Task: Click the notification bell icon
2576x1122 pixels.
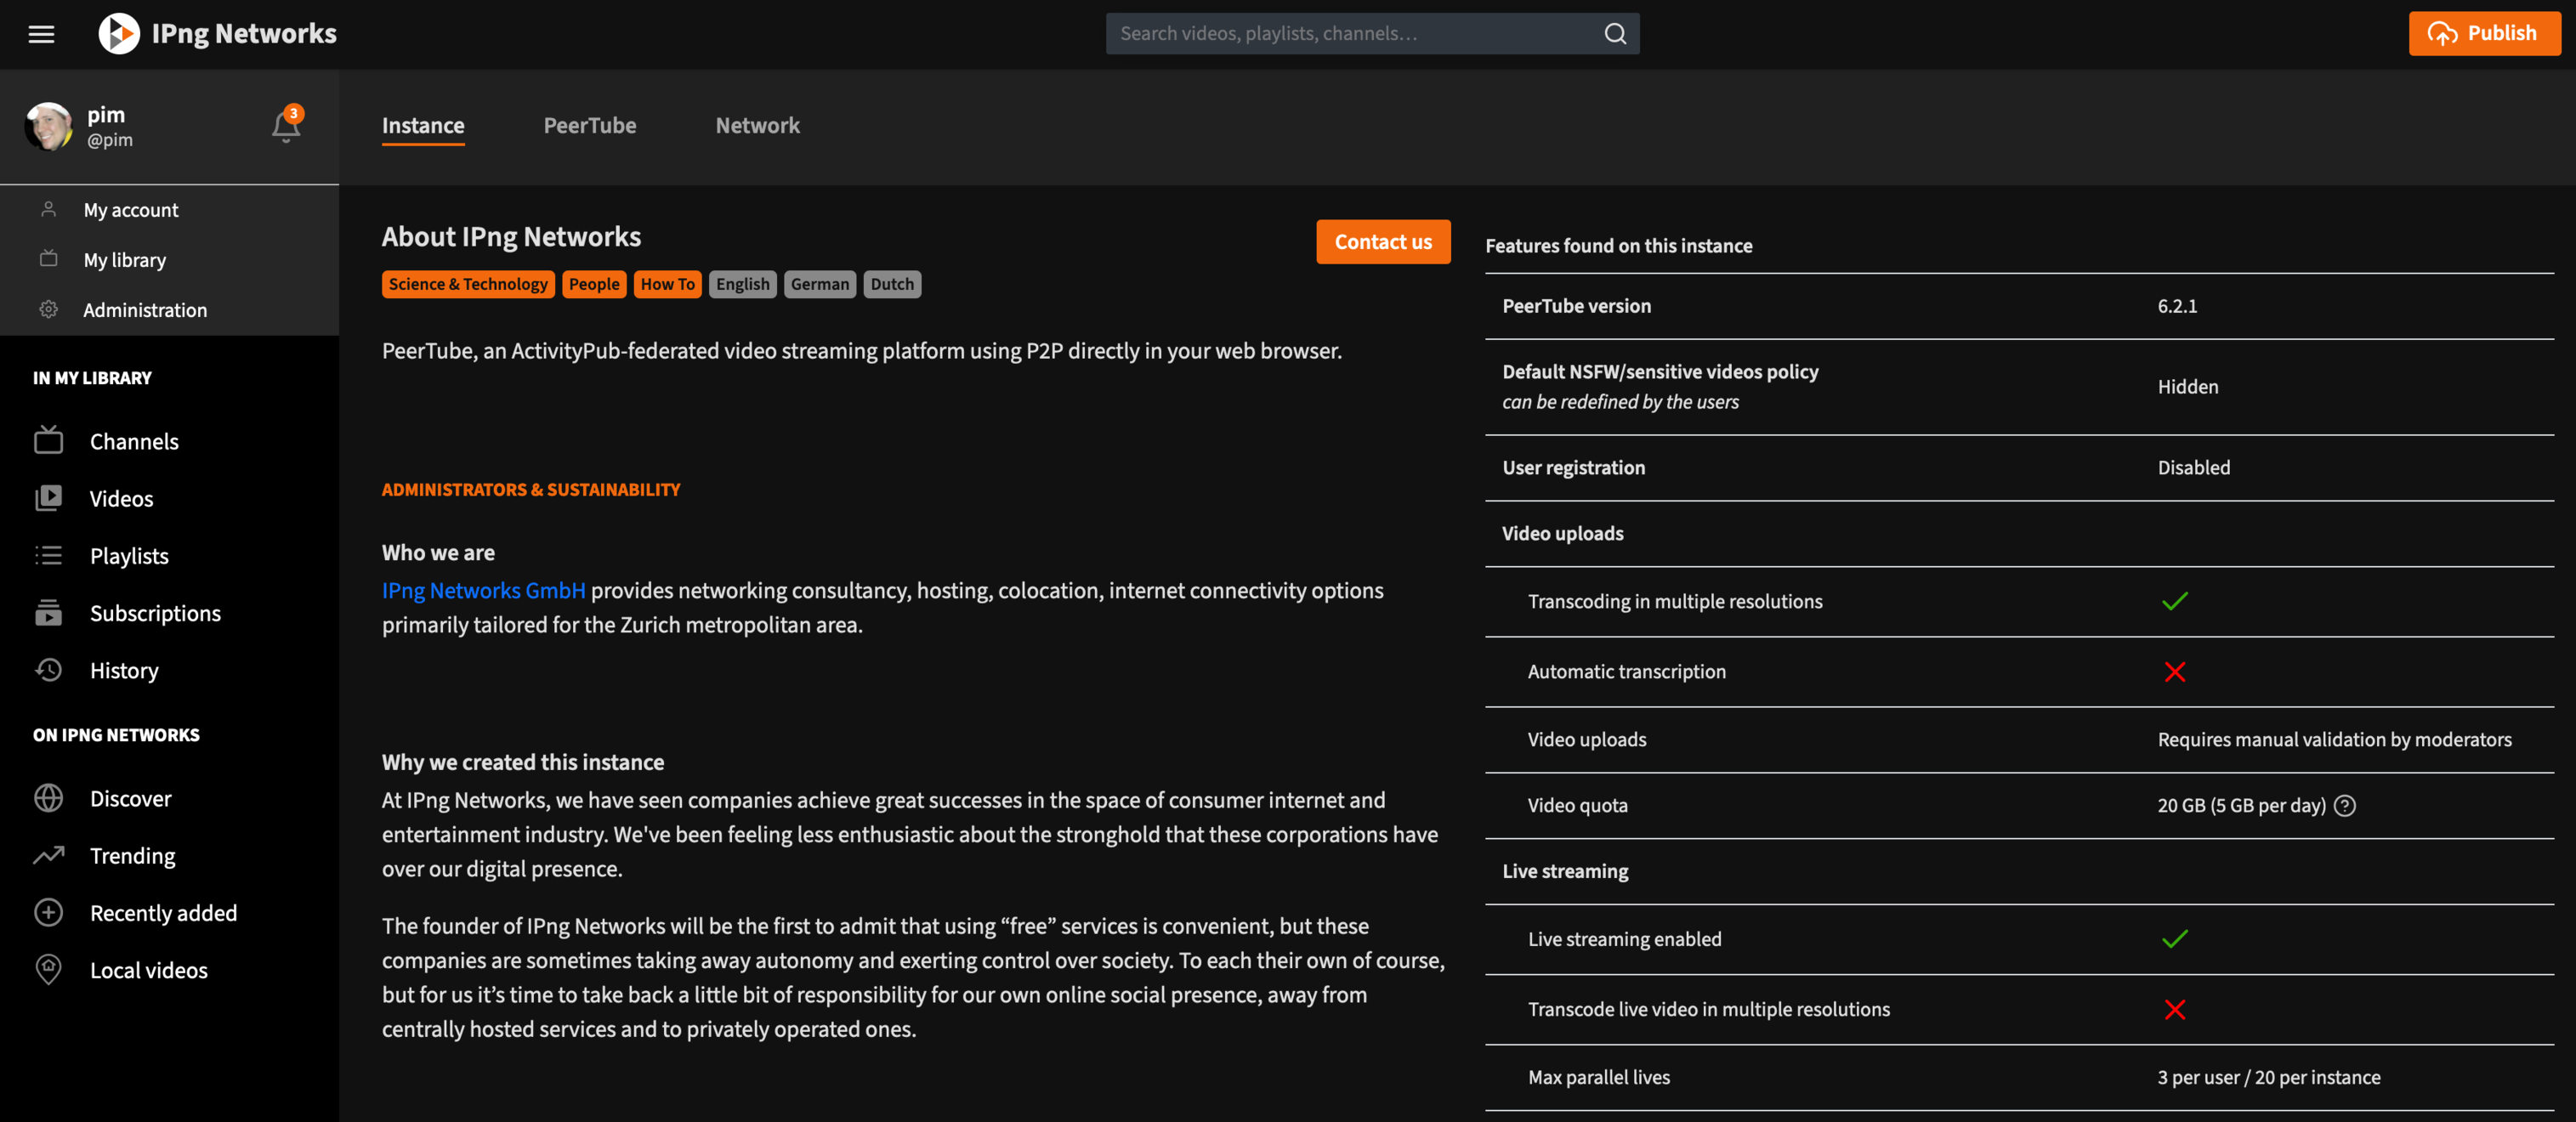Action: pos(285,127)
